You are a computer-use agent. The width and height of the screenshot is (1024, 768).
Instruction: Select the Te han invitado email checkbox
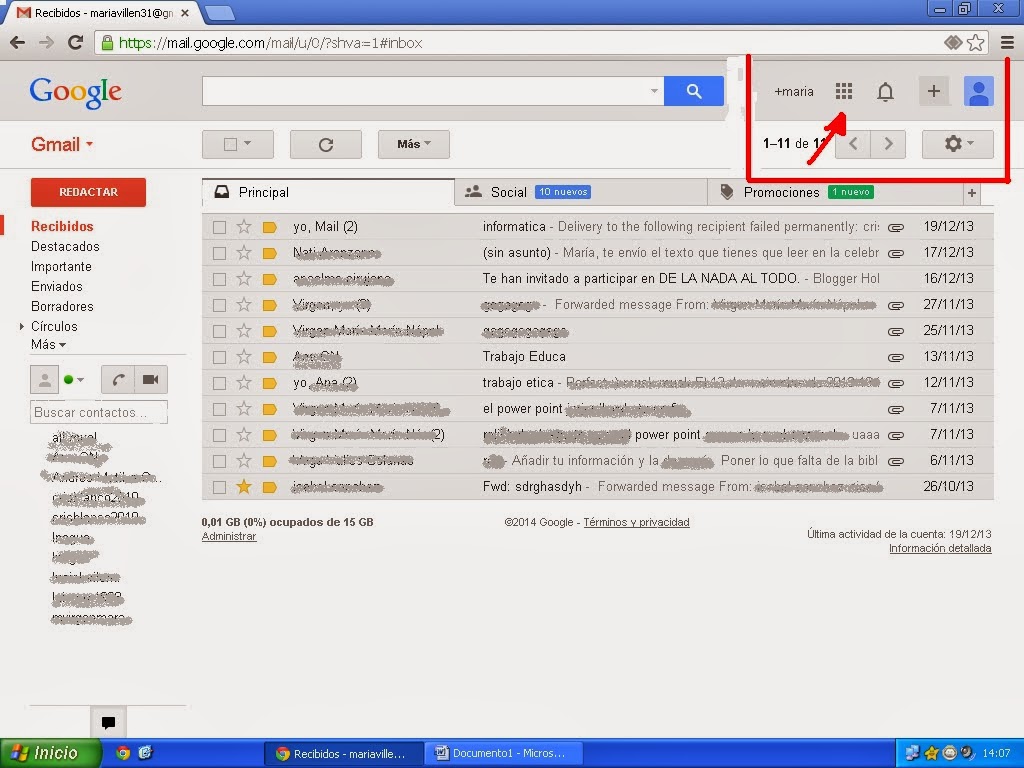(x=219, y=280)
